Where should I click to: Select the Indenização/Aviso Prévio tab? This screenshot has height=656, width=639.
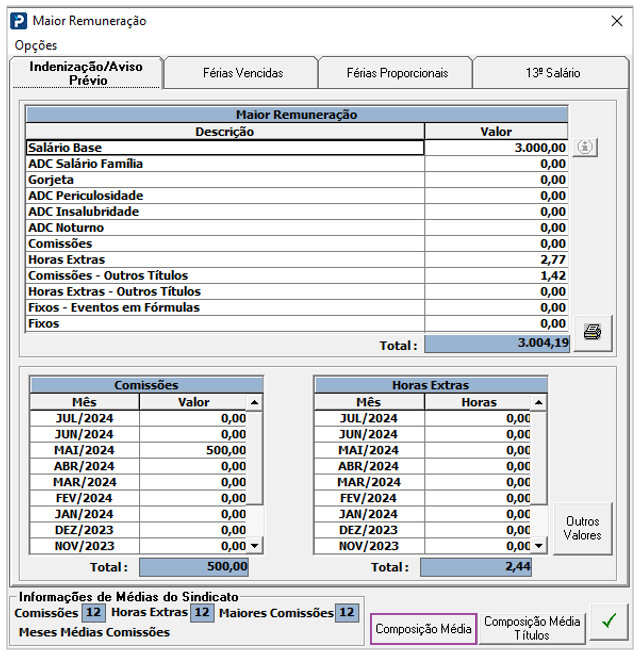[86, 73]
